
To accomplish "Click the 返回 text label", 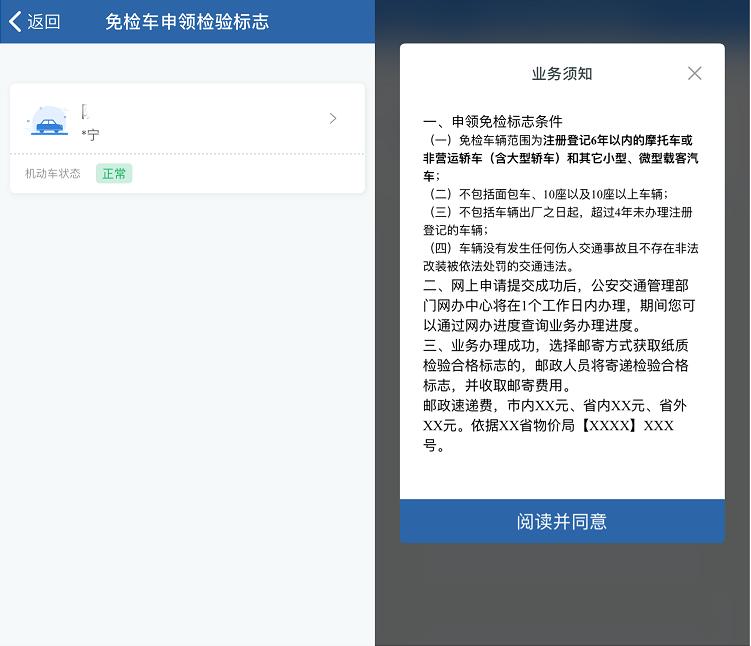I will 44,22.
